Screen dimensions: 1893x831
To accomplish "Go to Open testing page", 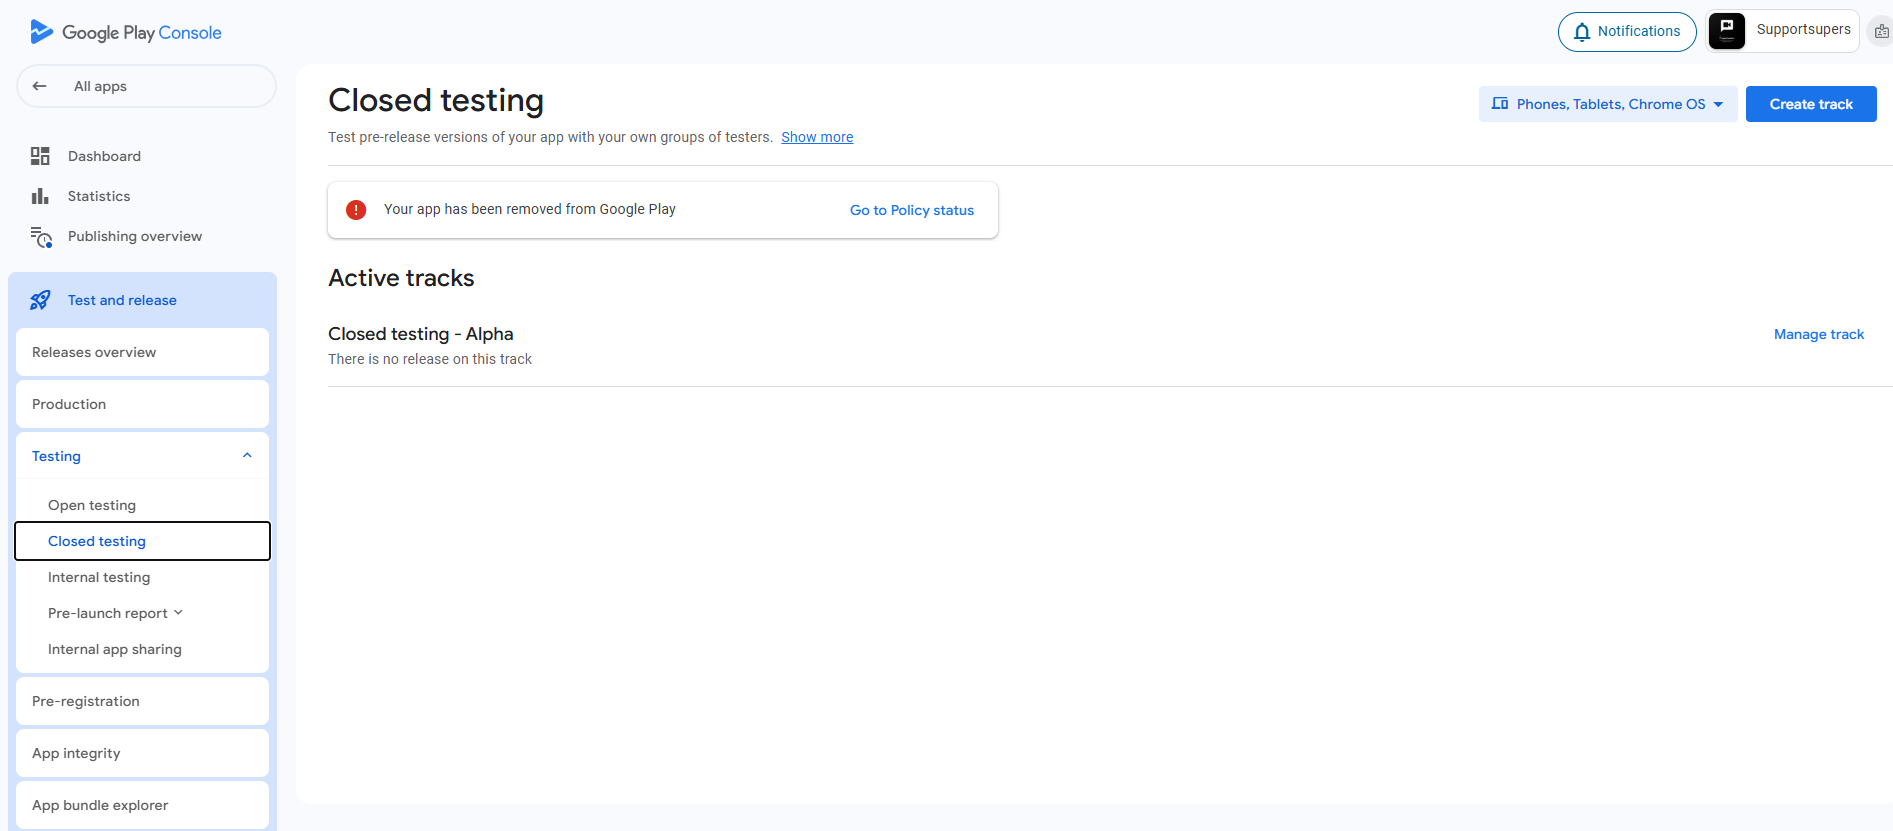I will coord(92,505).
